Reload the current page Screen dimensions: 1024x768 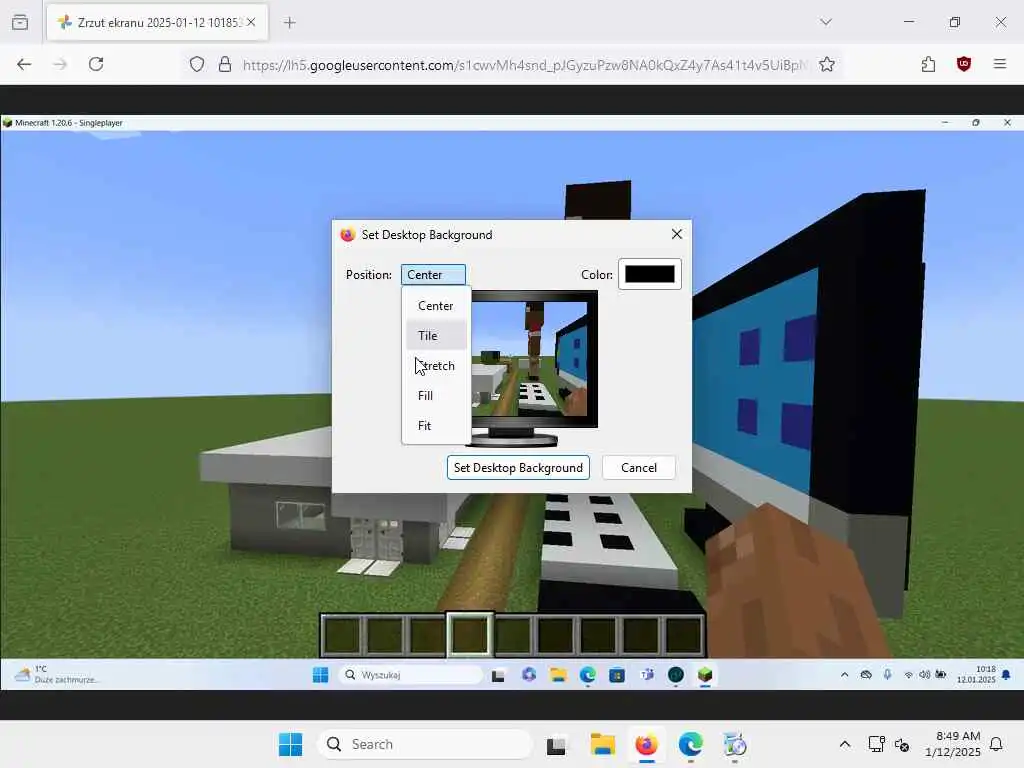(96, 64)
